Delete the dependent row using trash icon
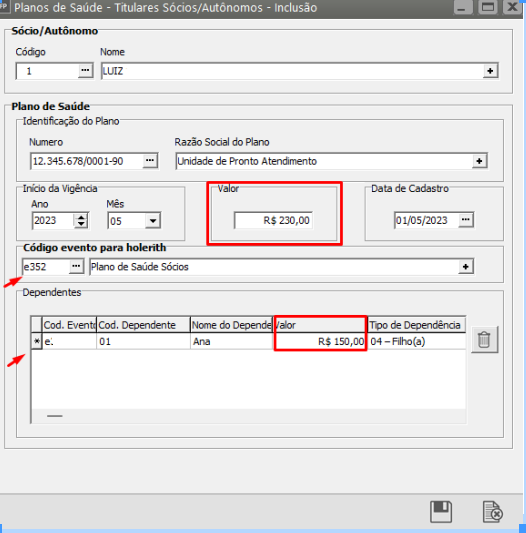The height and width of the screenshot is (533, 526). (484, 340)
